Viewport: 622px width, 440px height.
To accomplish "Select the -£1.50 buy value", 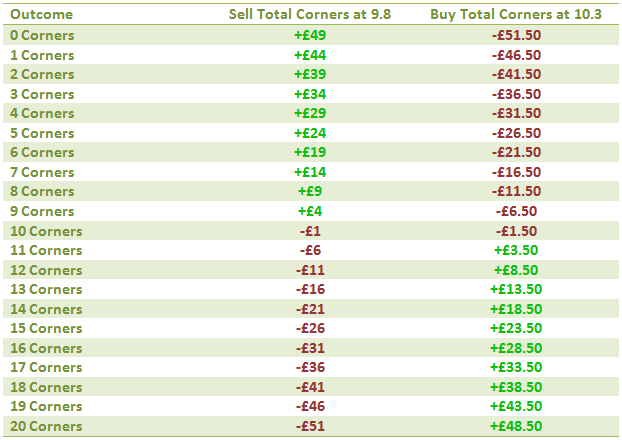I will (x=516, y=231).
